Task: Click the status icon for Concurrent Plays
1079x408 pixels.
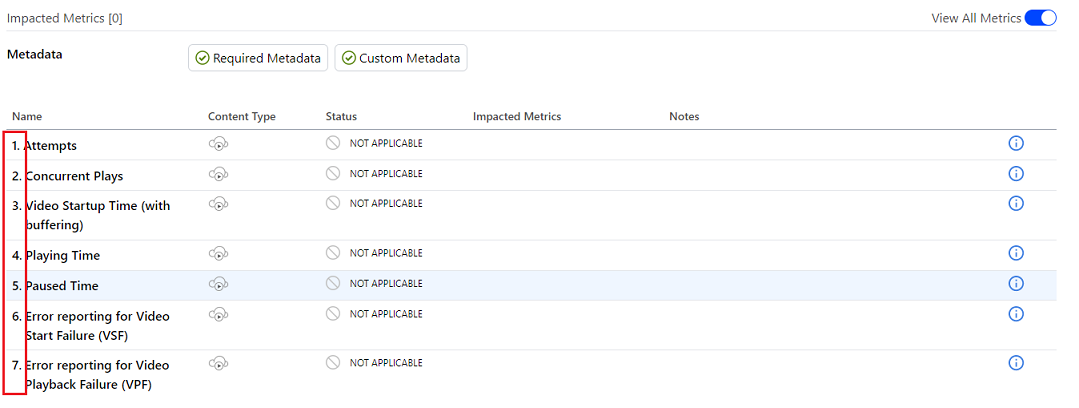Action: coord(333,174)
